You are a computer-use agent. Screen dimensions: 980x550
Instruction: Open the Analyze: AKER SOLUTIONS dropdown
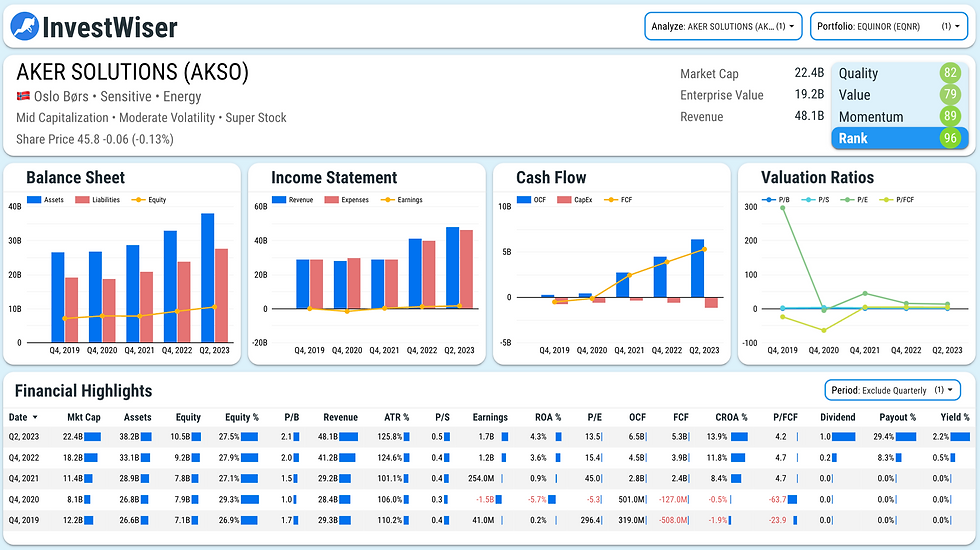click(x=723, y=26)
